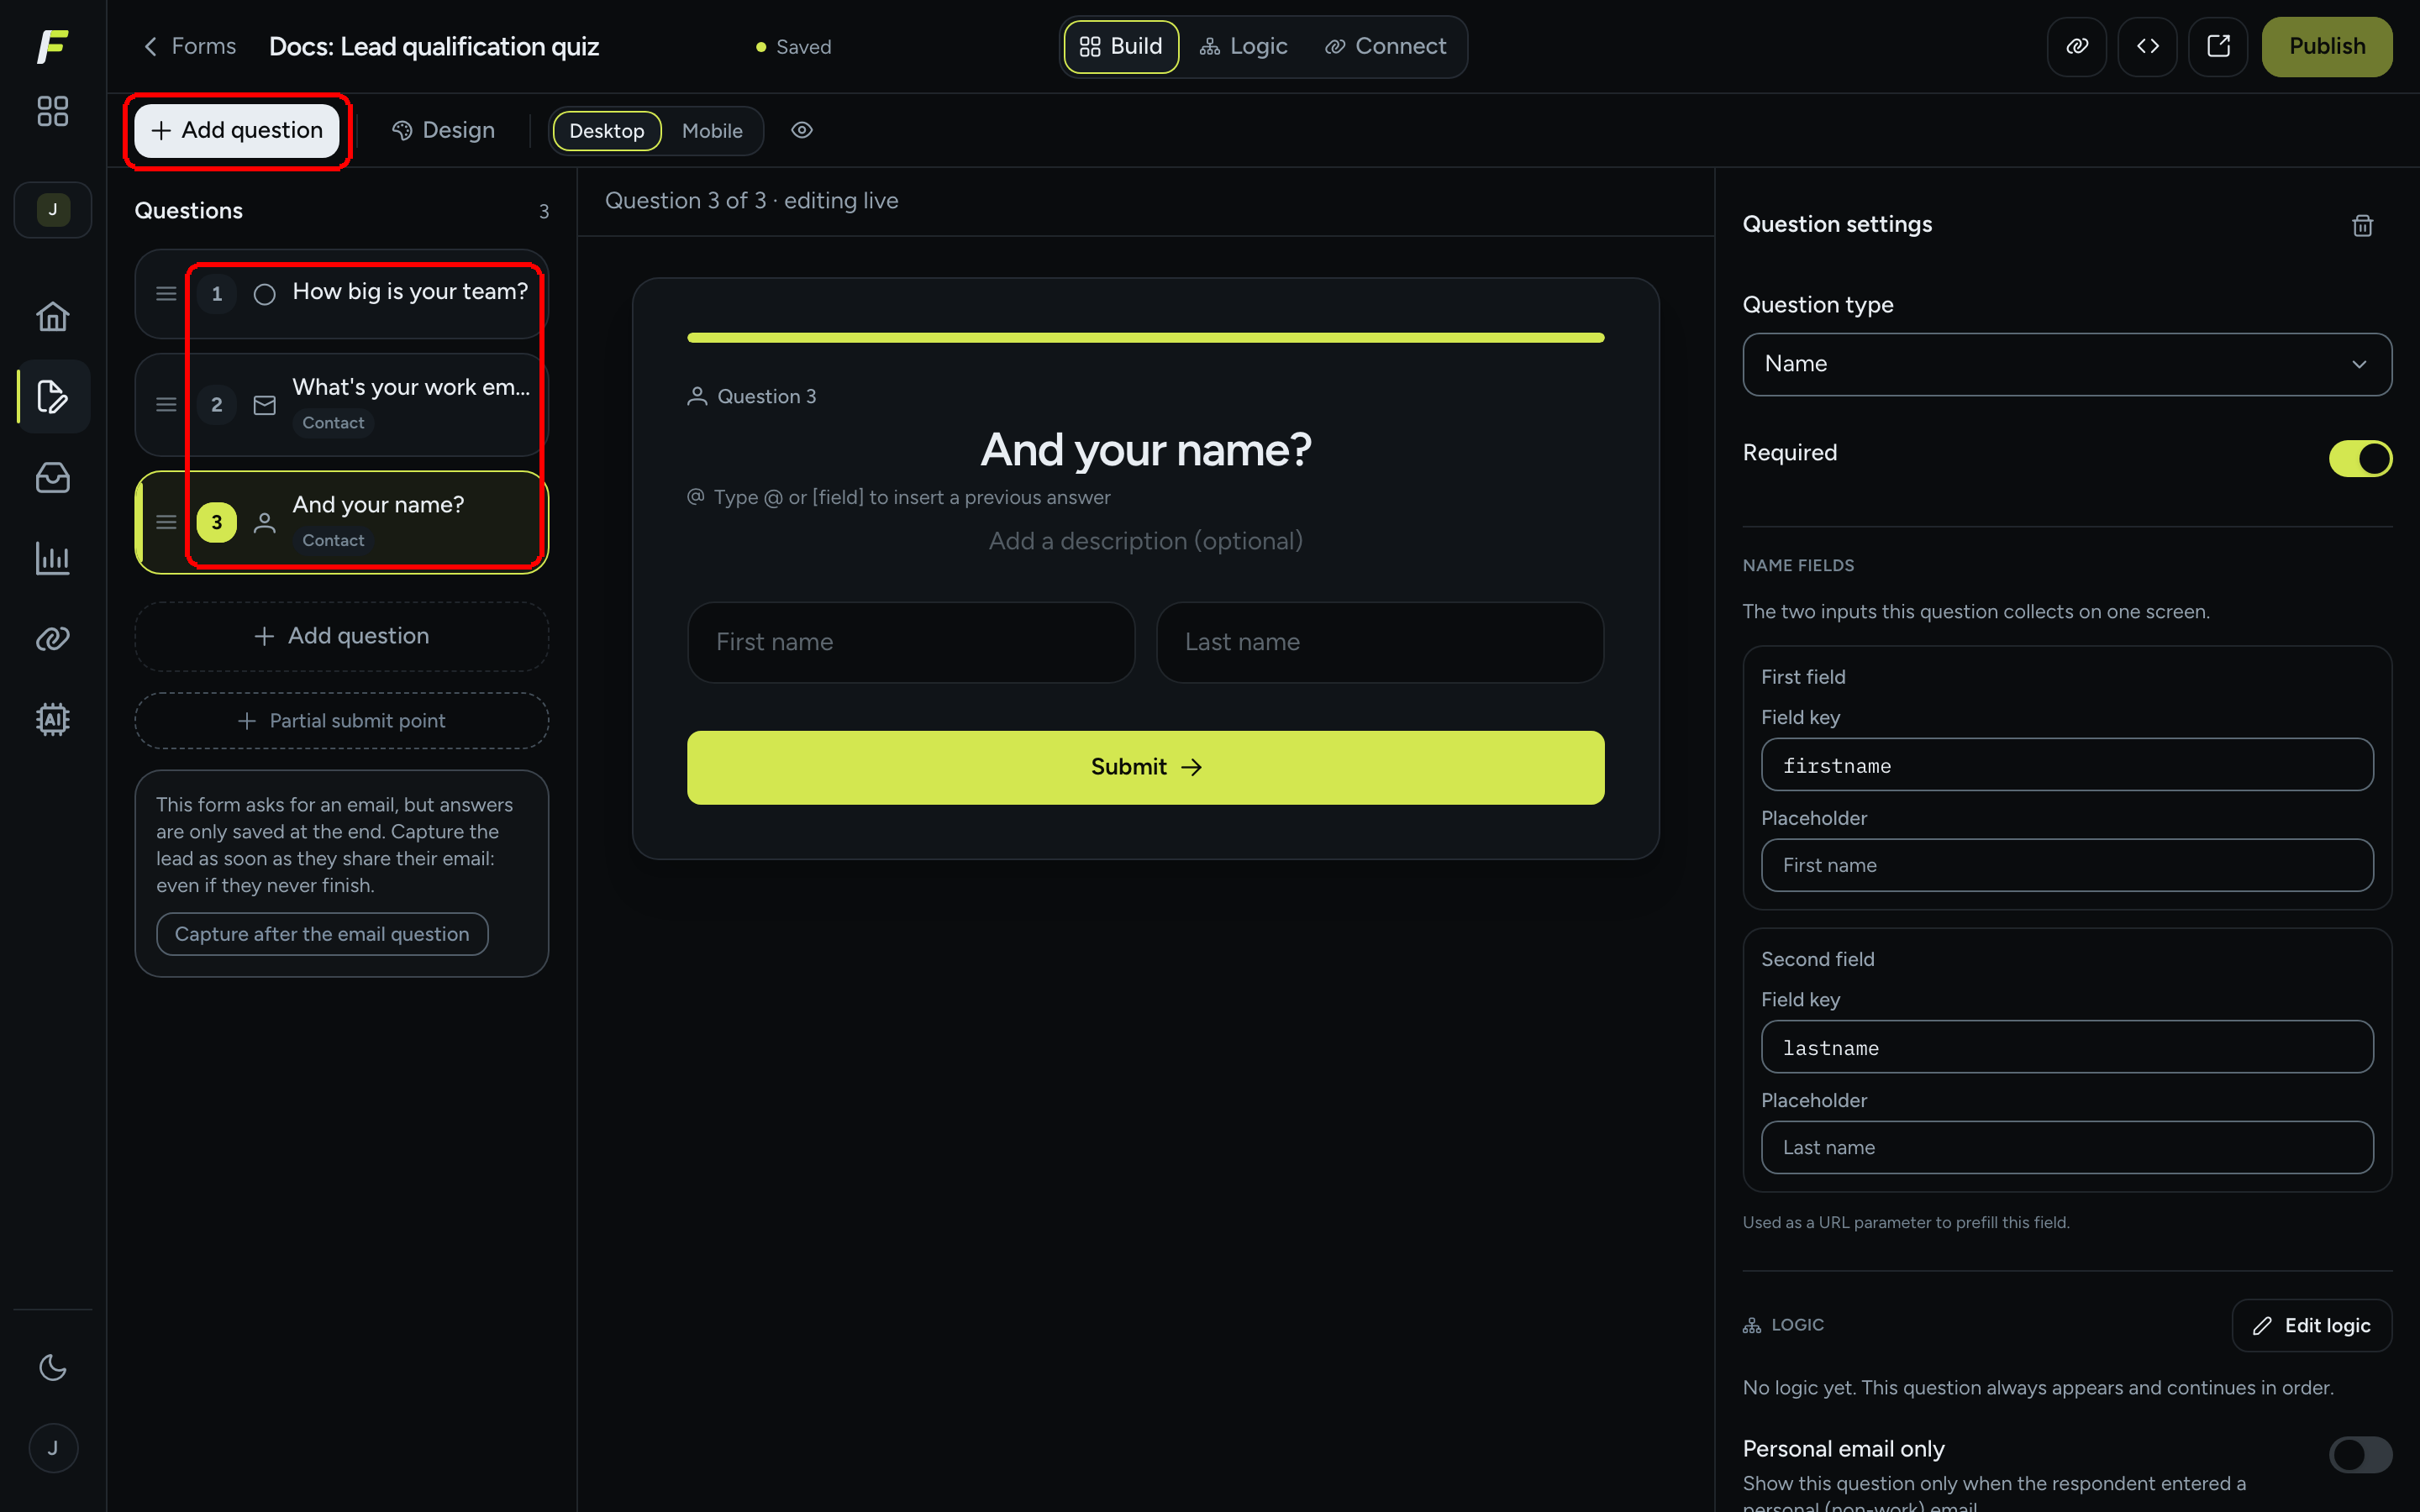Go to Home icon in sidebar
This screenshot has height=1512, width=2420.
pos(52,316)
